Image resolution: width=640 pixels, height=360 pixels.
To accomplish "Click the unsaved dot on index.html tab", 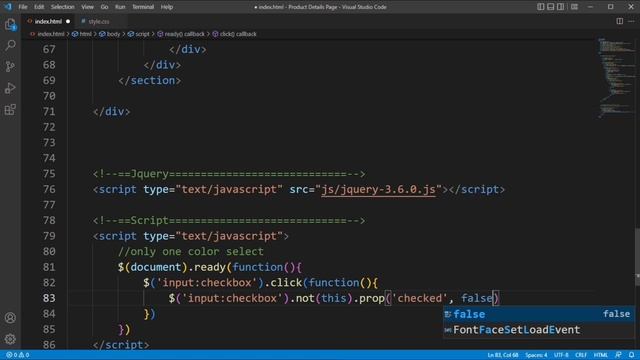I will (68, 21).
